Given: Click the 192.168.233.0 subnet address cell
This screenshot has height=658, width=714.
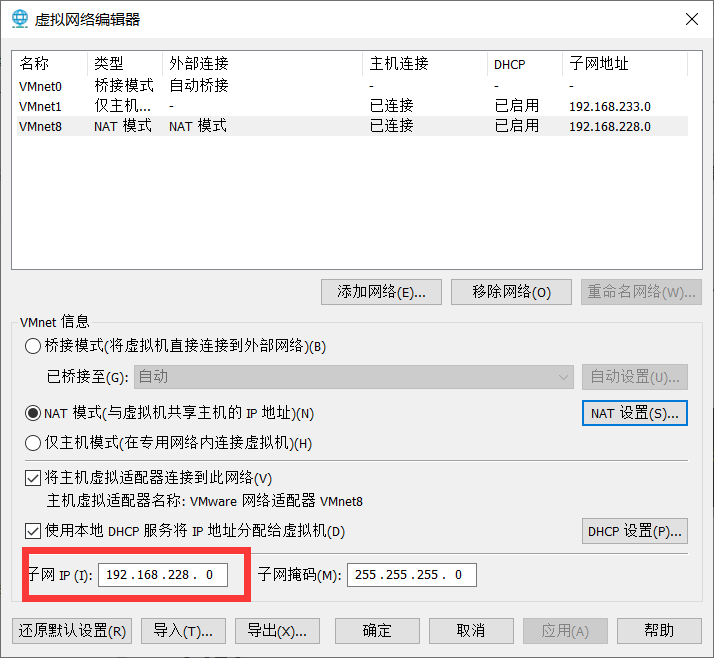Looking at the screenshot, I should 610,106.
